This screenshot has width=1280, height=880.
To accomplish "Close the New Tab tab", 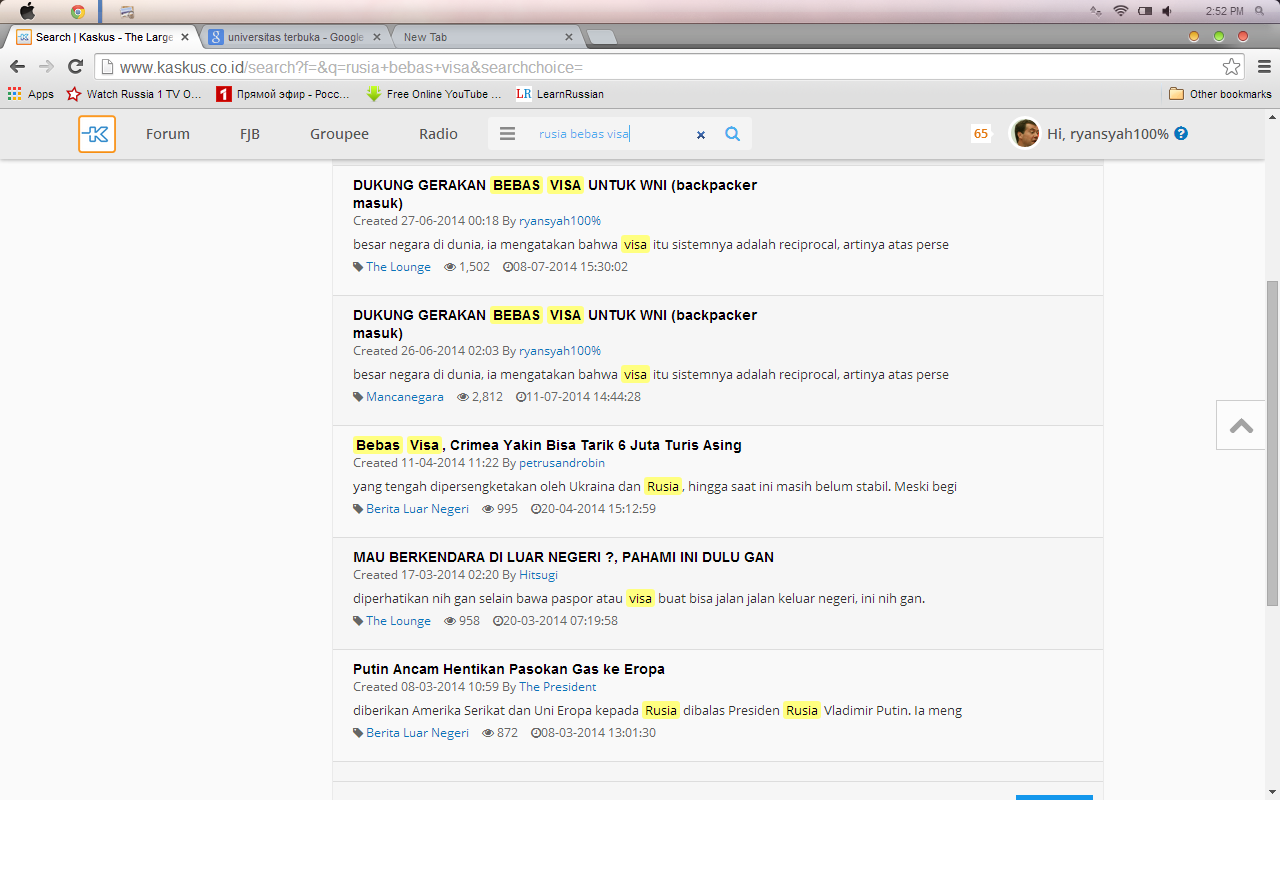I will point(569,37).
